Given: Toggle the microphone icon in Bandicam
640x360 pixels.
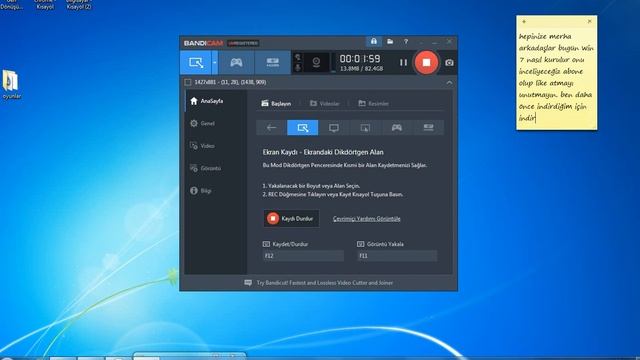Looking at the screenshot, I should pos(298,68).
